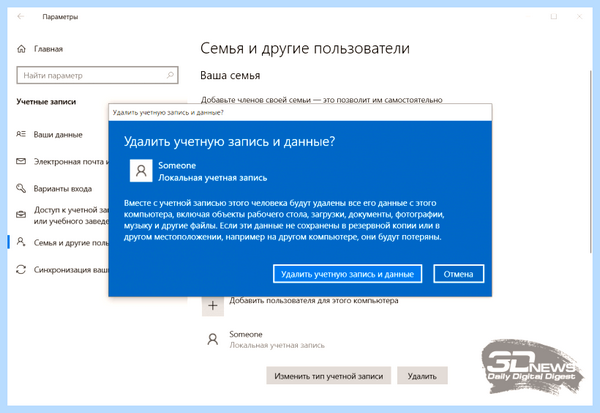Open the Синхронизация section
Viewport: 600px width, 413px height.
71,269
